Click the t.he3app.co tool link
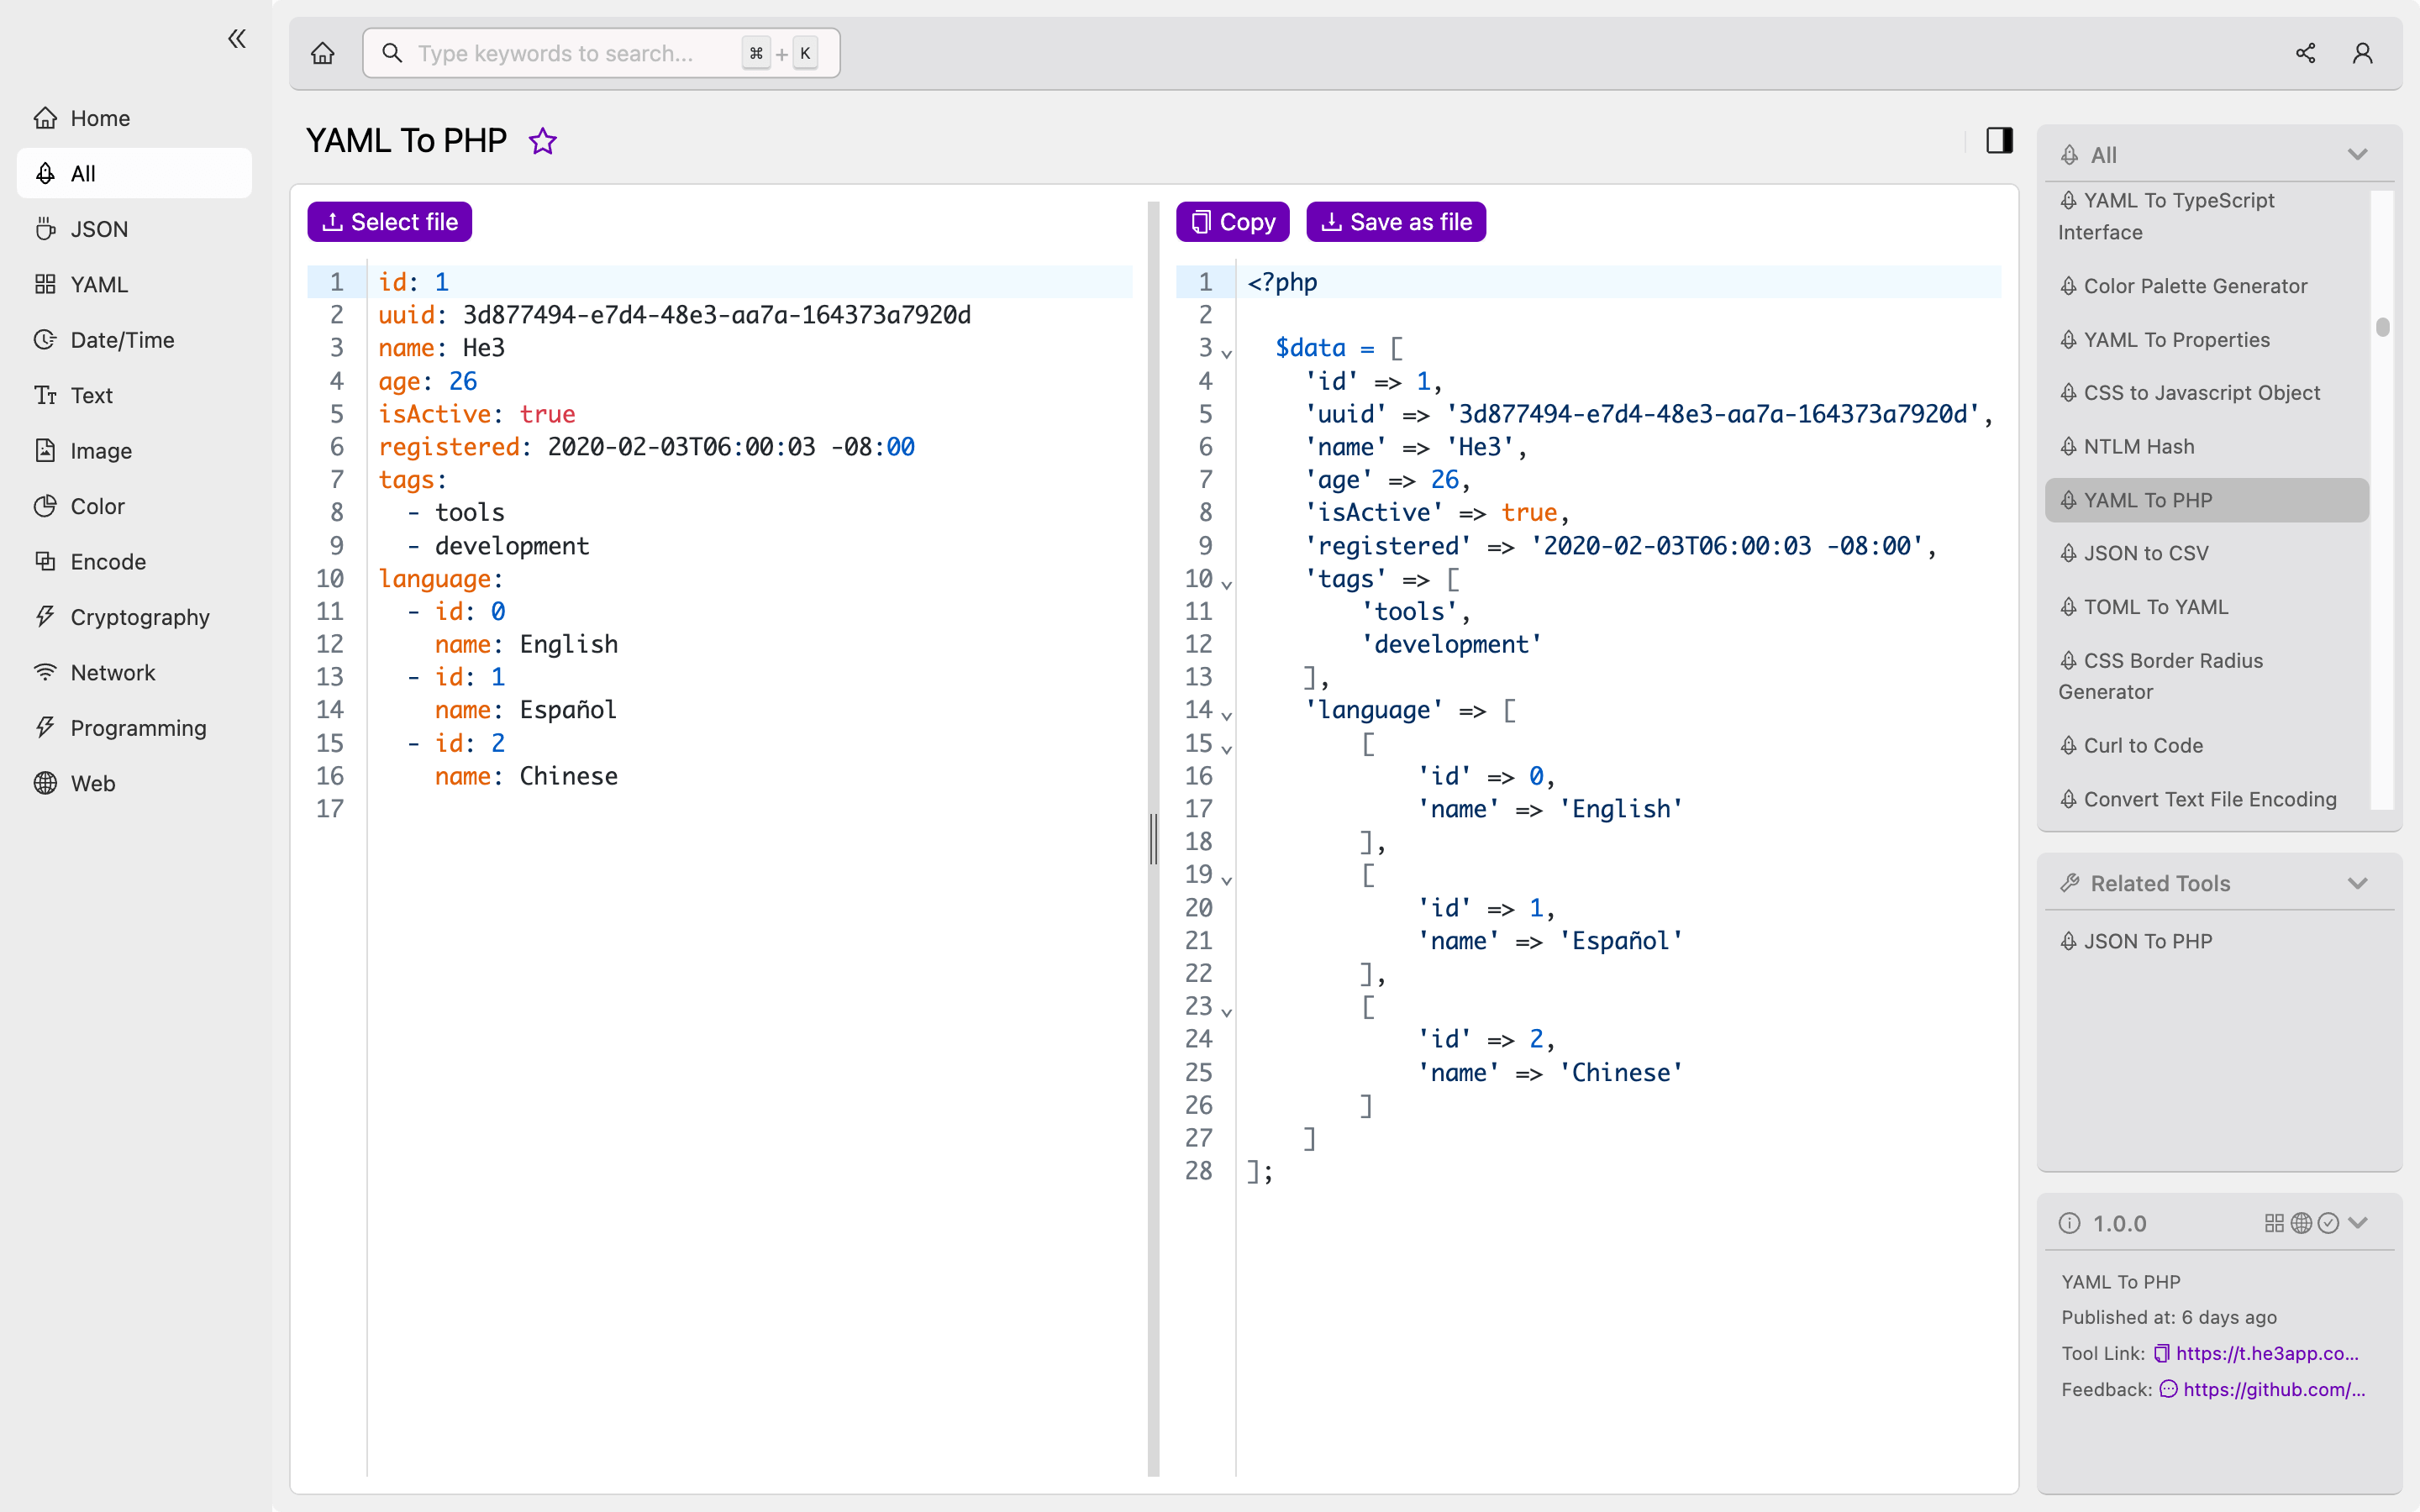This screenshot has height=1512, width=2420. (2267, 1353)
